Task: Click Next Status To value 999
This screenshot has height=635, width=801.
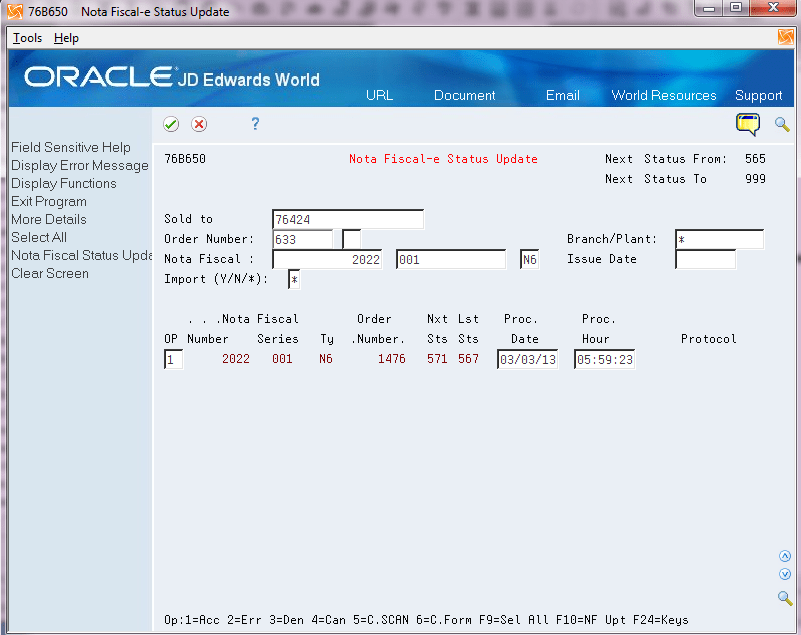Action: tap(755, 179)
